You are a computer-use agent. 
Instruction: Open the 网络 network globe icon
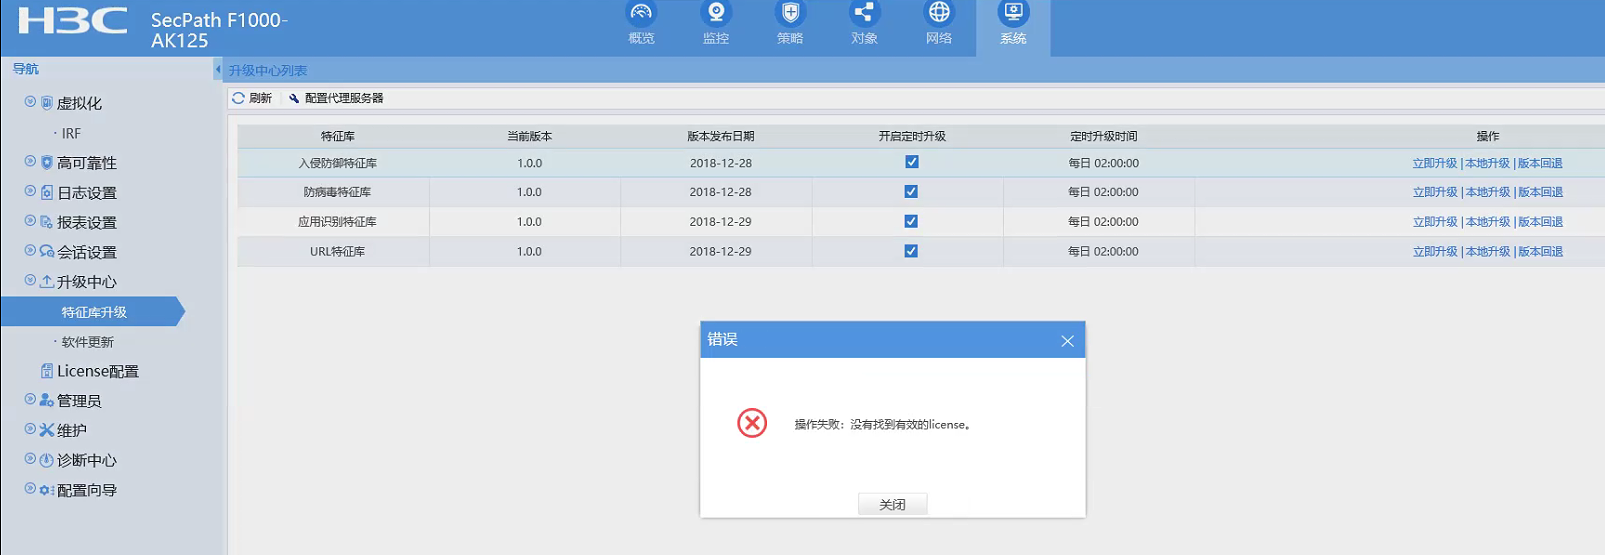939,14
